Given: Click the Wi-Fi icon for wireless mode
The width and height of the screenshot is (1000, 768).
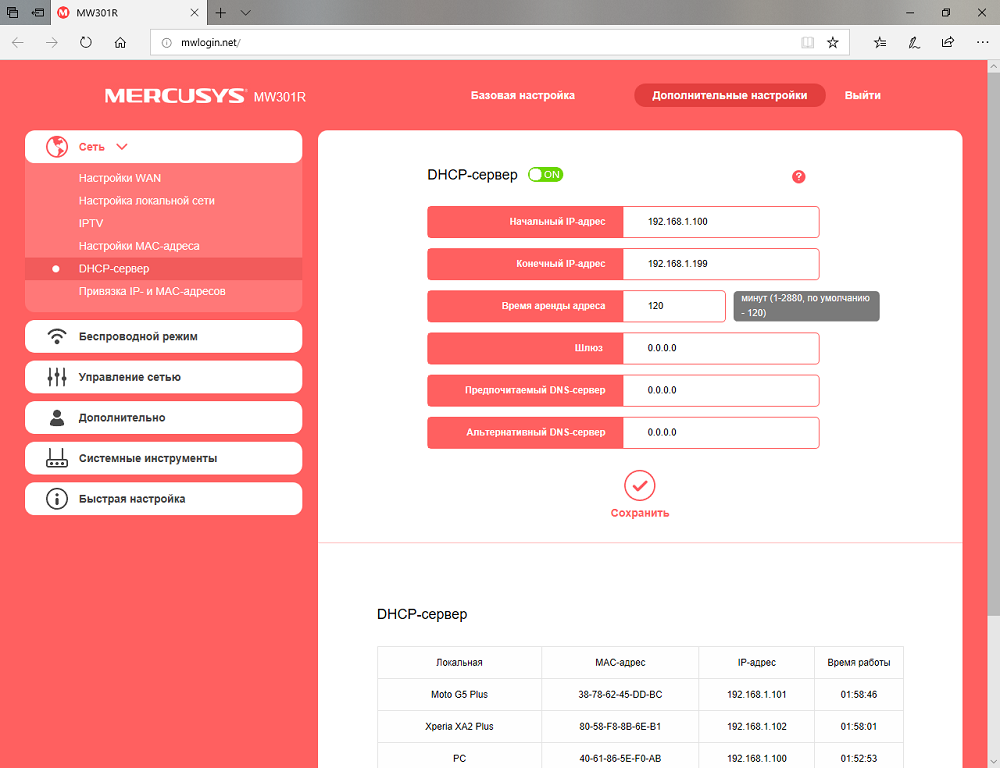Looking at the screenshot, I should [57, 336].
